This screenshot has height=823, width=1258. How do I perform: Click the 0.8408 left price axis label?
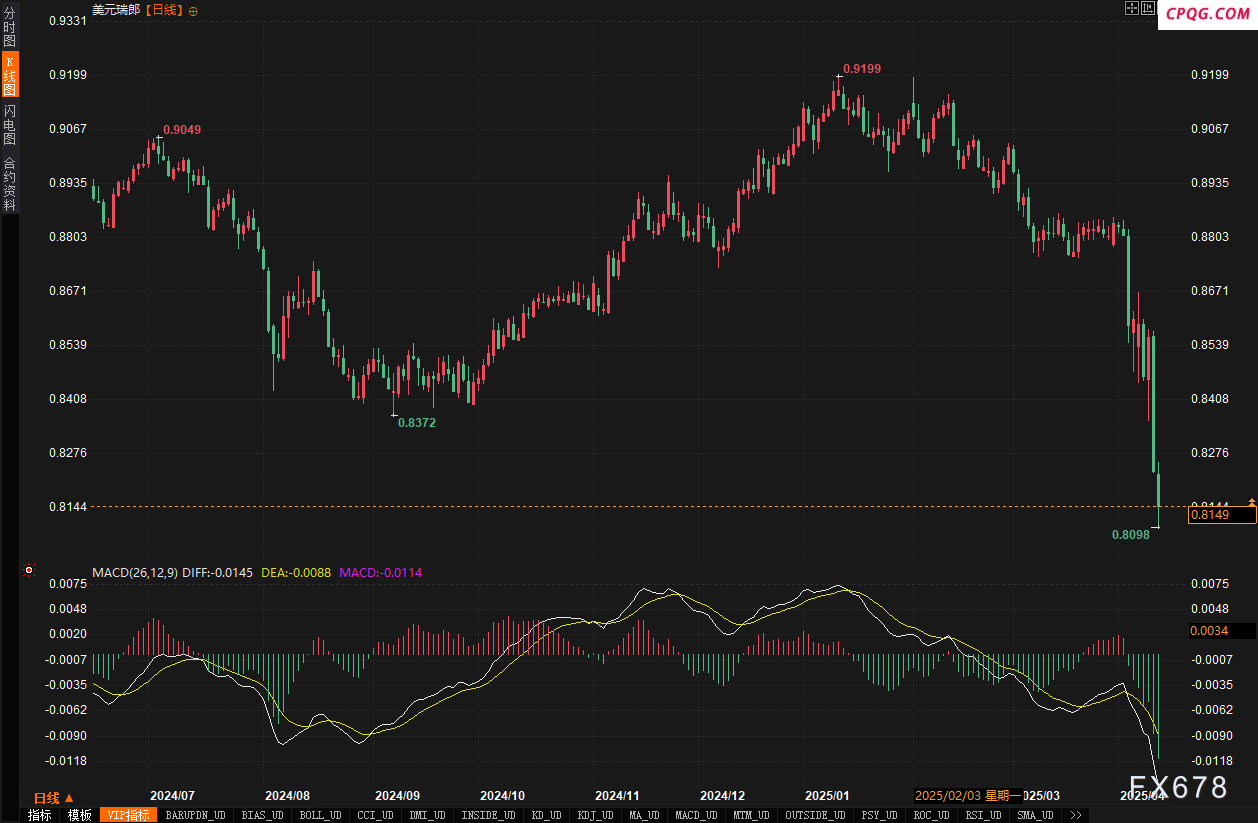[x=66, y=399]
